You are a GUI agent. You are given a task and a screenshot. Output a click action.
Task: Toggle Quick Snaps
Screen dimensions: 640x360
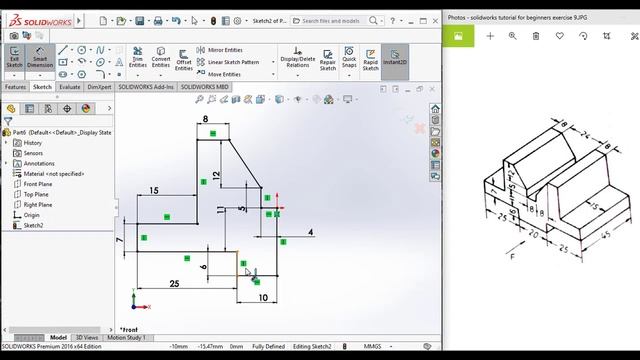[349, 57]
